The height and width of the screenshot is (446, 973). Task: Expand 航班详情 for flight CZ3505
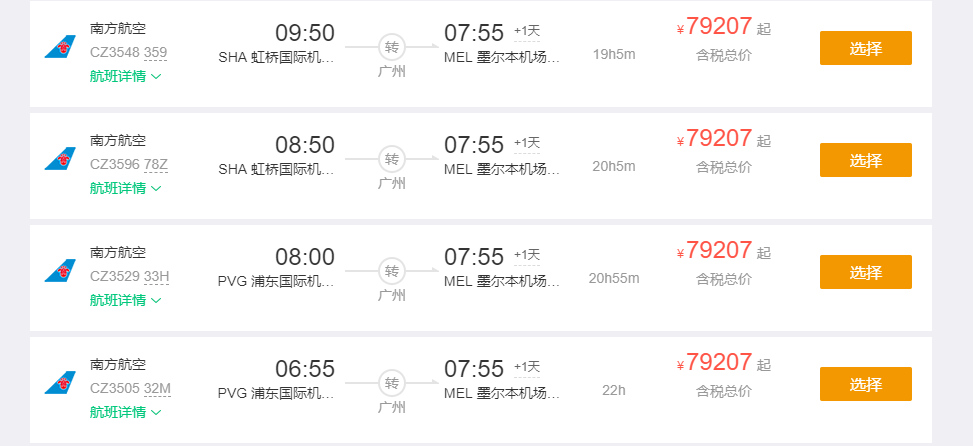125,412
